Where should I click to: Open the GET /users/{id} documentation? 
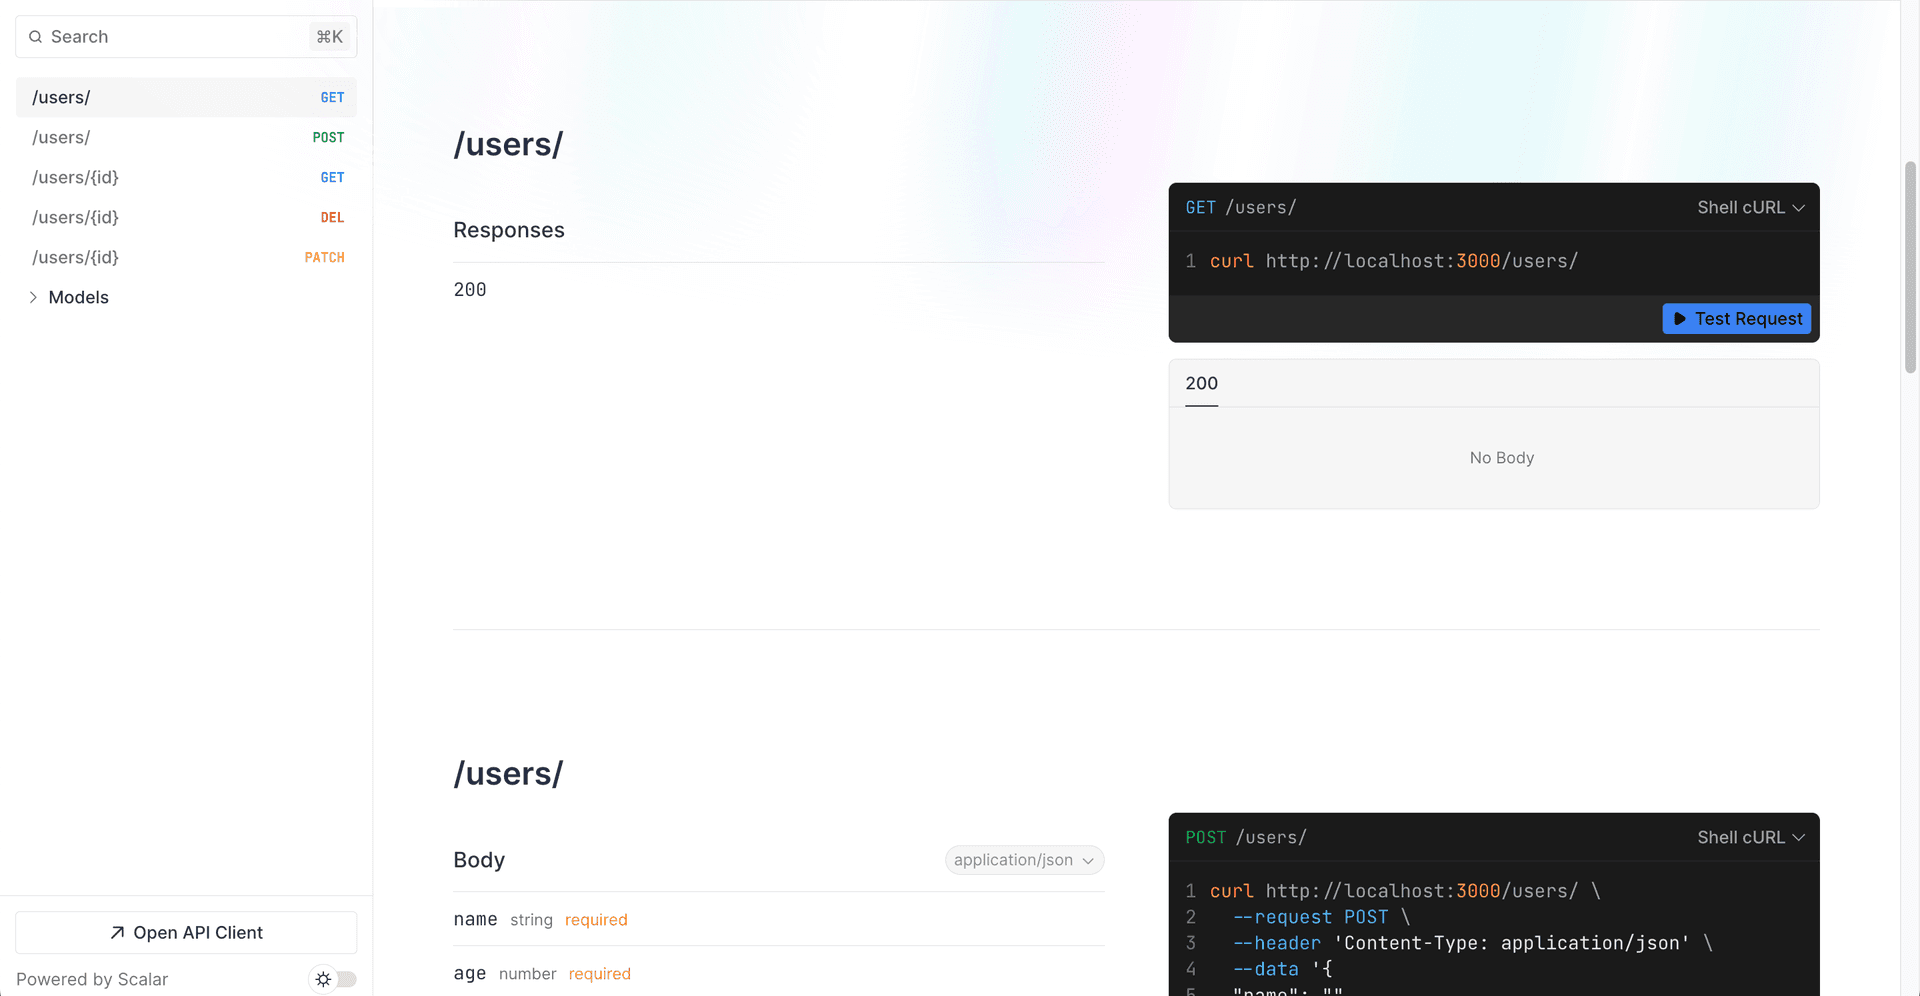(x=186, y=177)
